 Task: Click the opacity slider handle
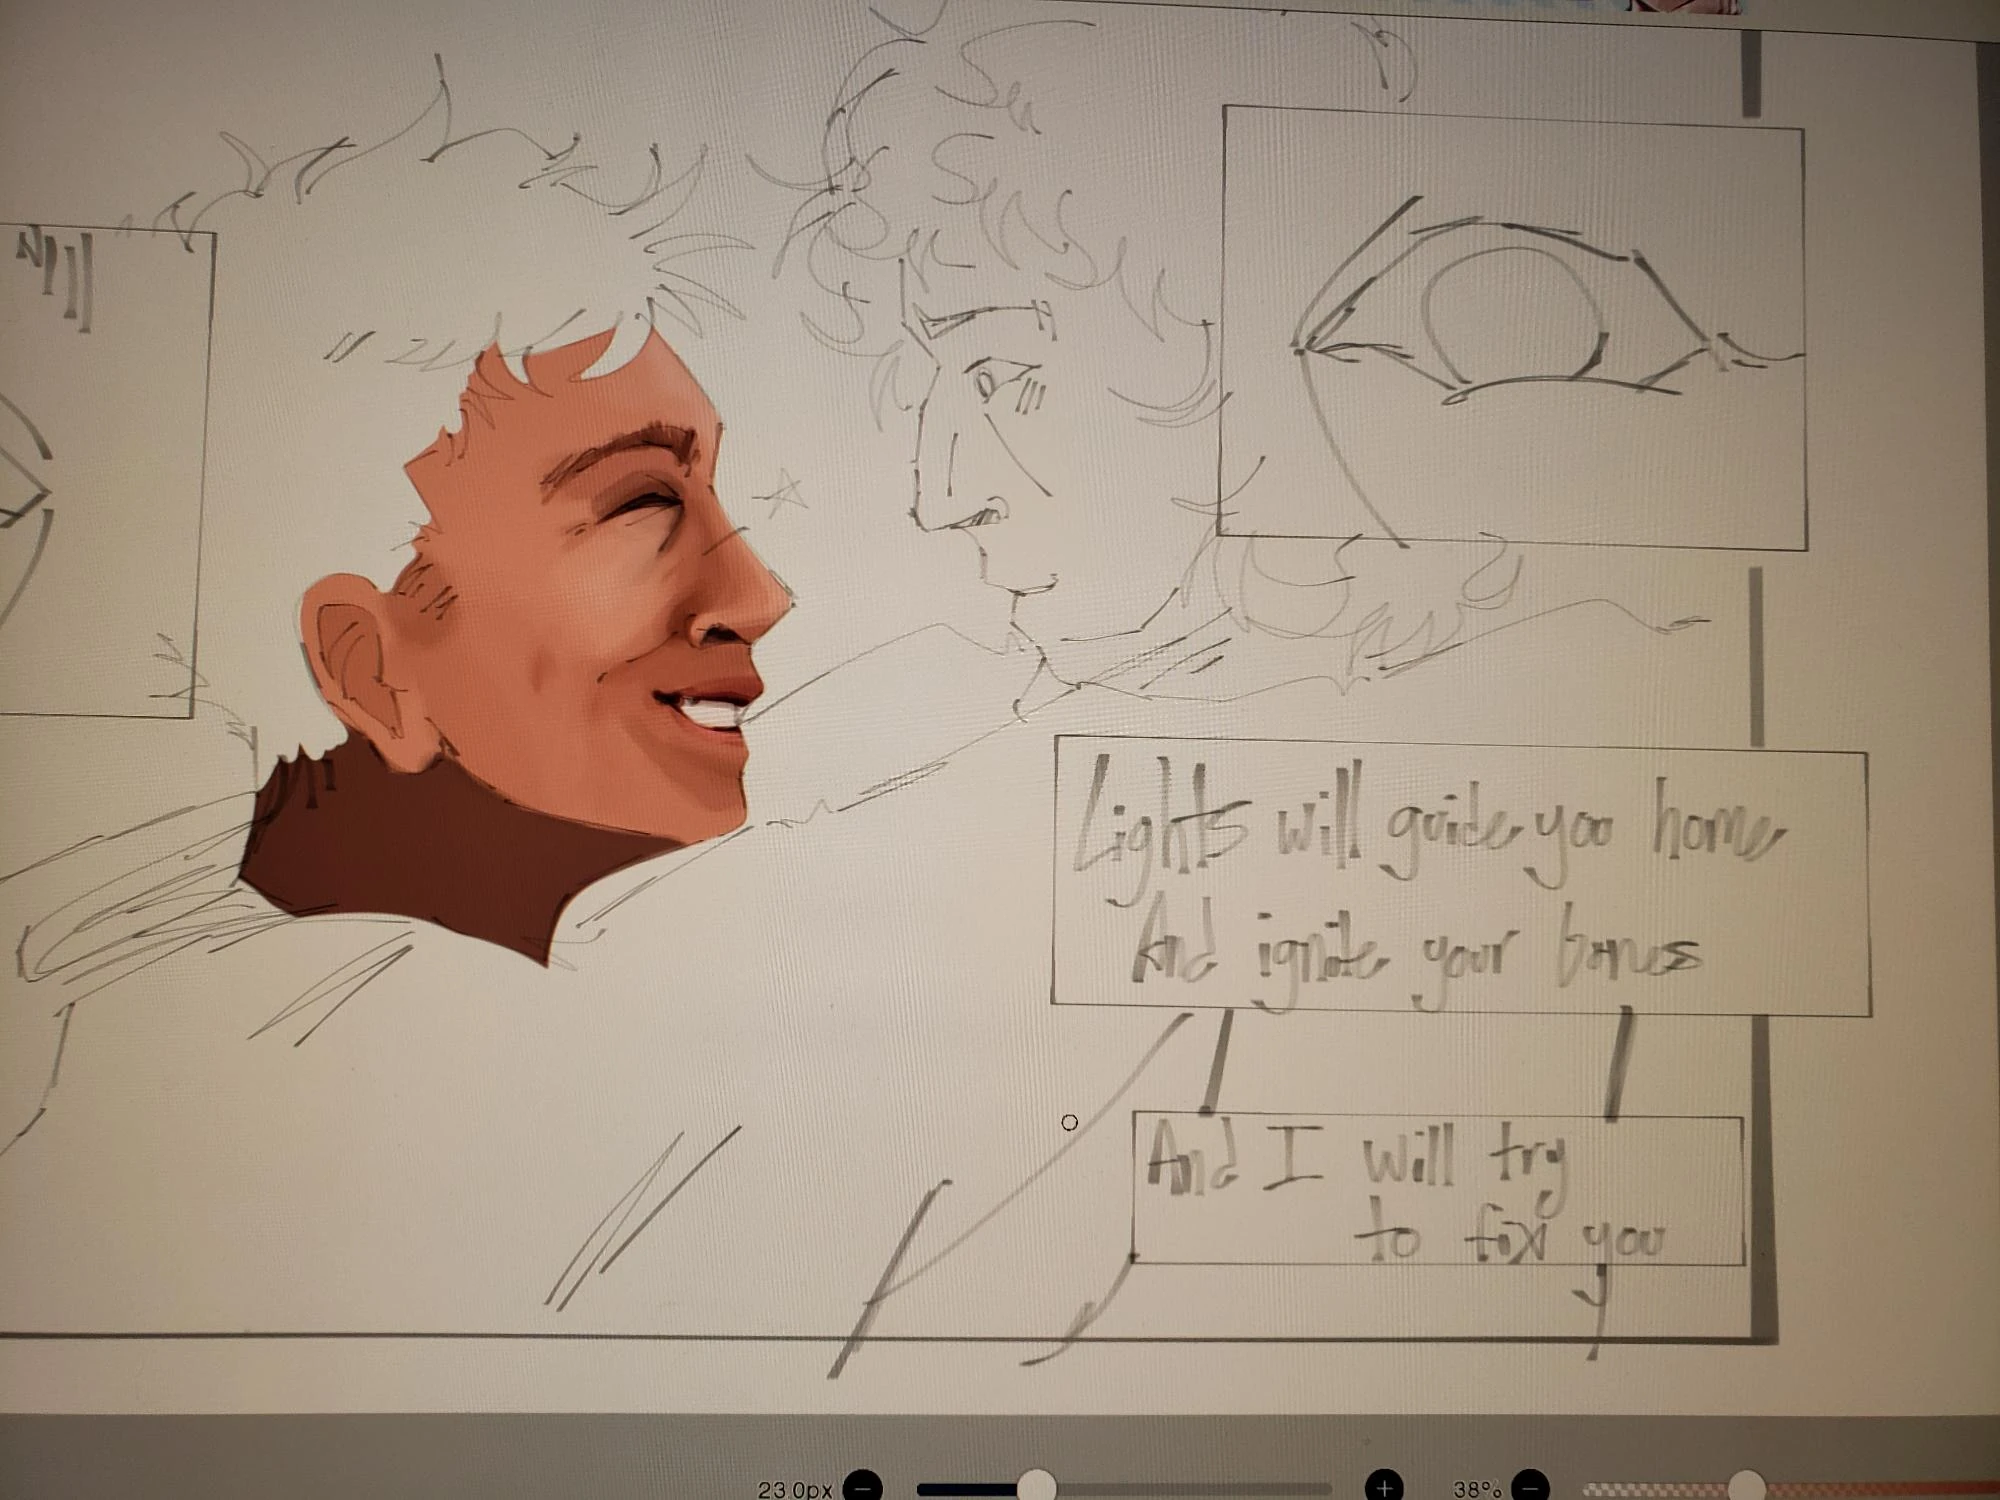pyautogui.click(x=1746, y=1487)
